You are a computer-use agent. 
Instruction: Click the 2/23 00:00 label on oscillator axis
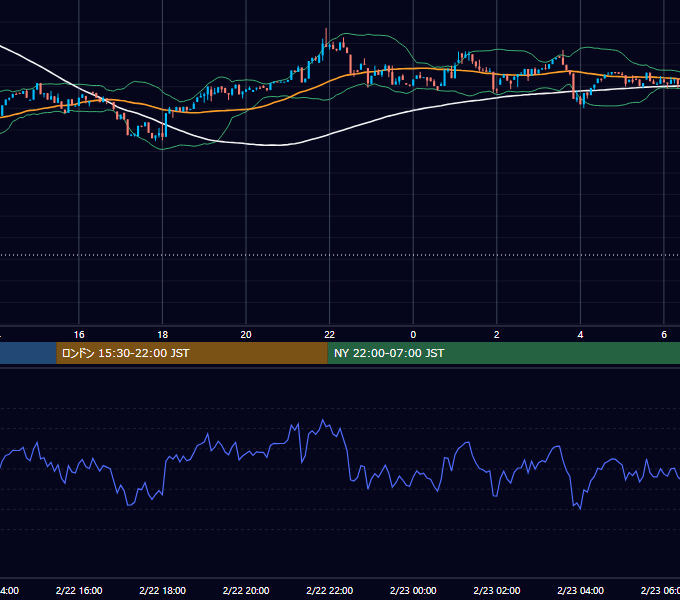click(413, 590)
